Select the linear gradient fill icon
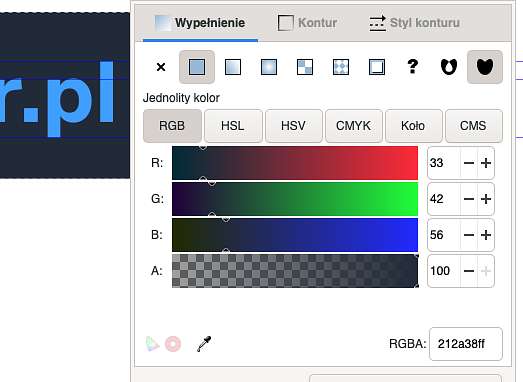The height and width of the screenshot is (382, 523). coord(233,67)
